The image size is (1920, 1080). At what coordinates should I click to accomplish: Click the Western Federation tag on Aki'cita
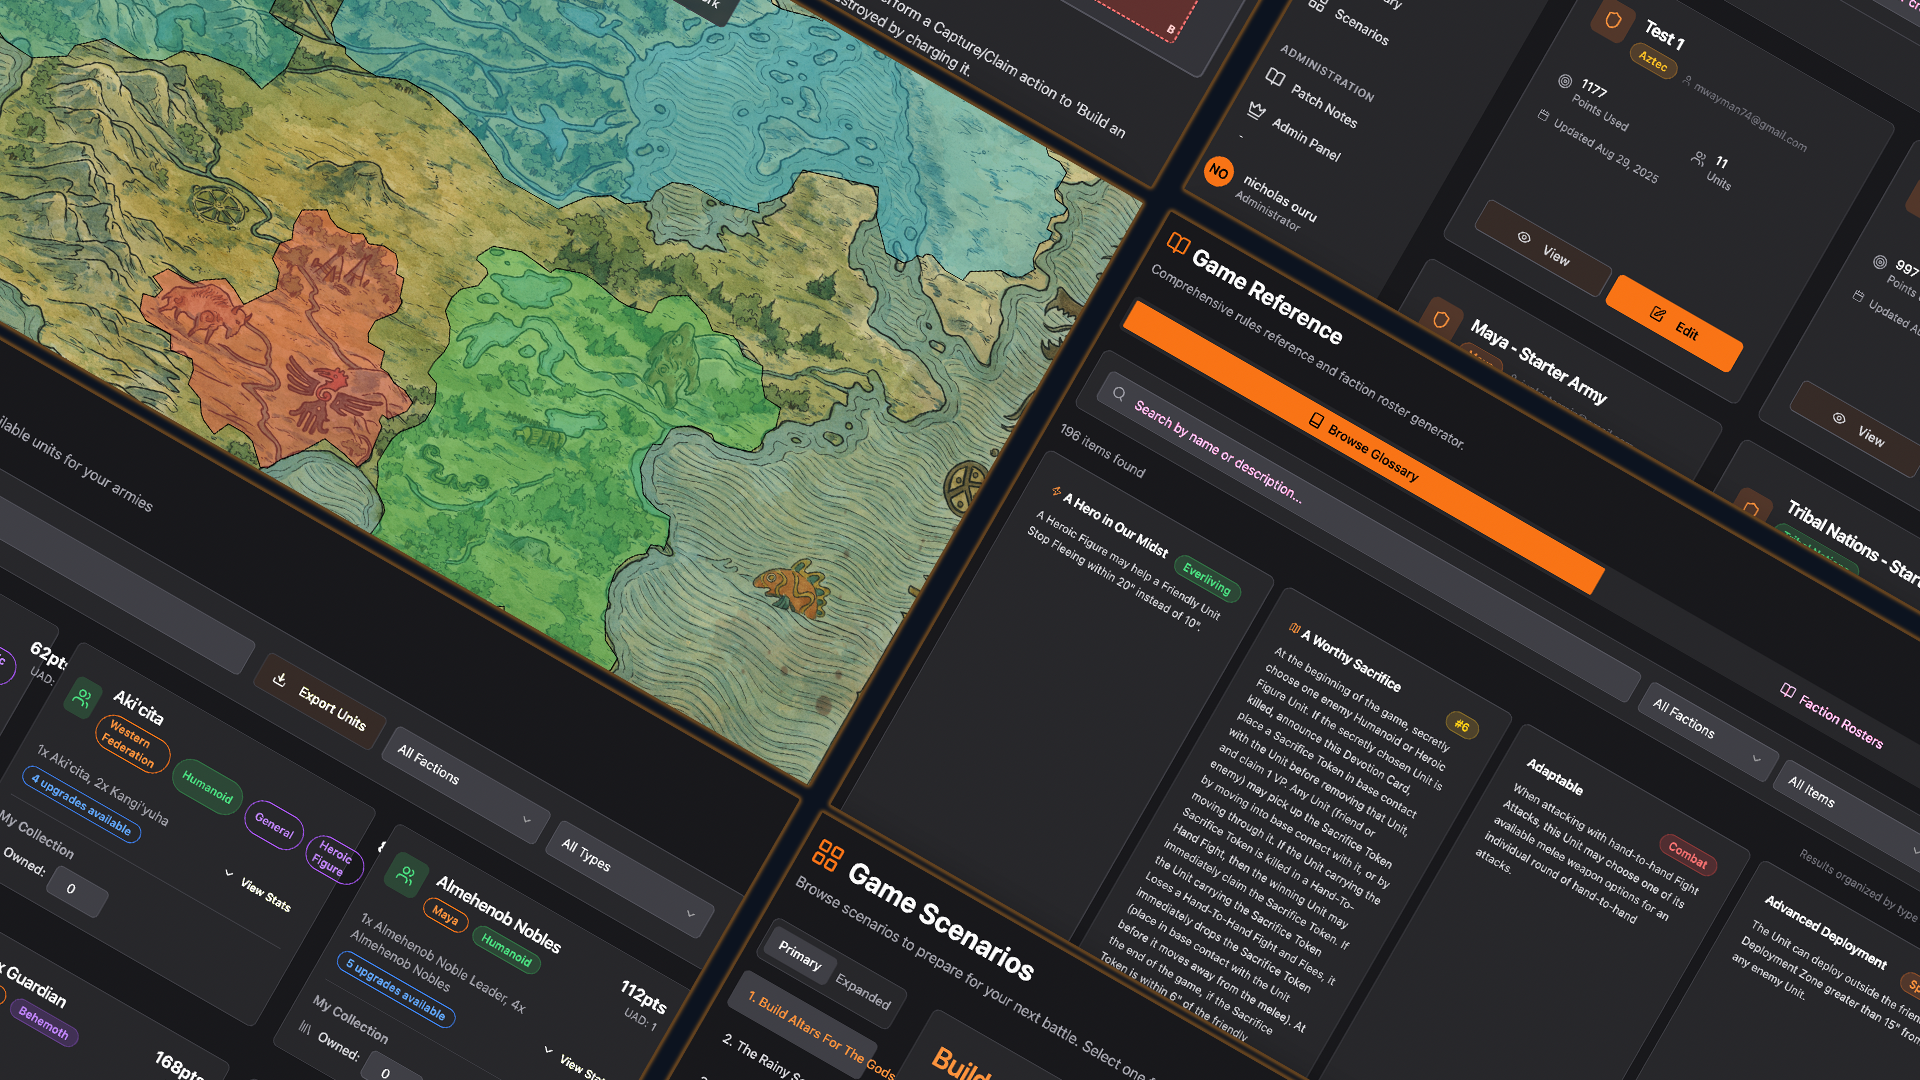(x=131, y=742)
